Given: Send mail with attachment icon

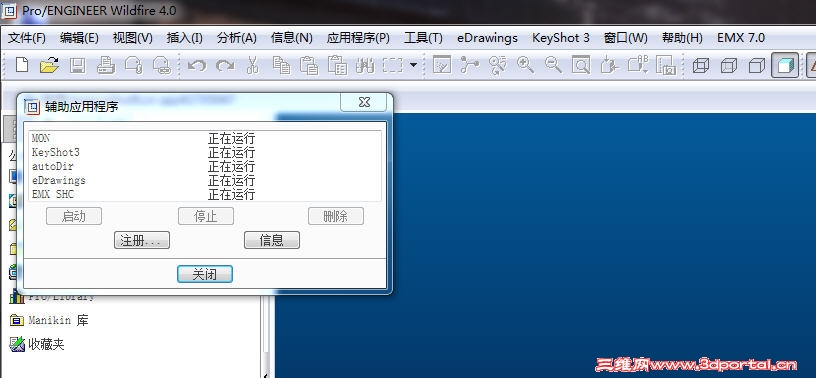Looking at the screenshot, I should coord(134,65).
